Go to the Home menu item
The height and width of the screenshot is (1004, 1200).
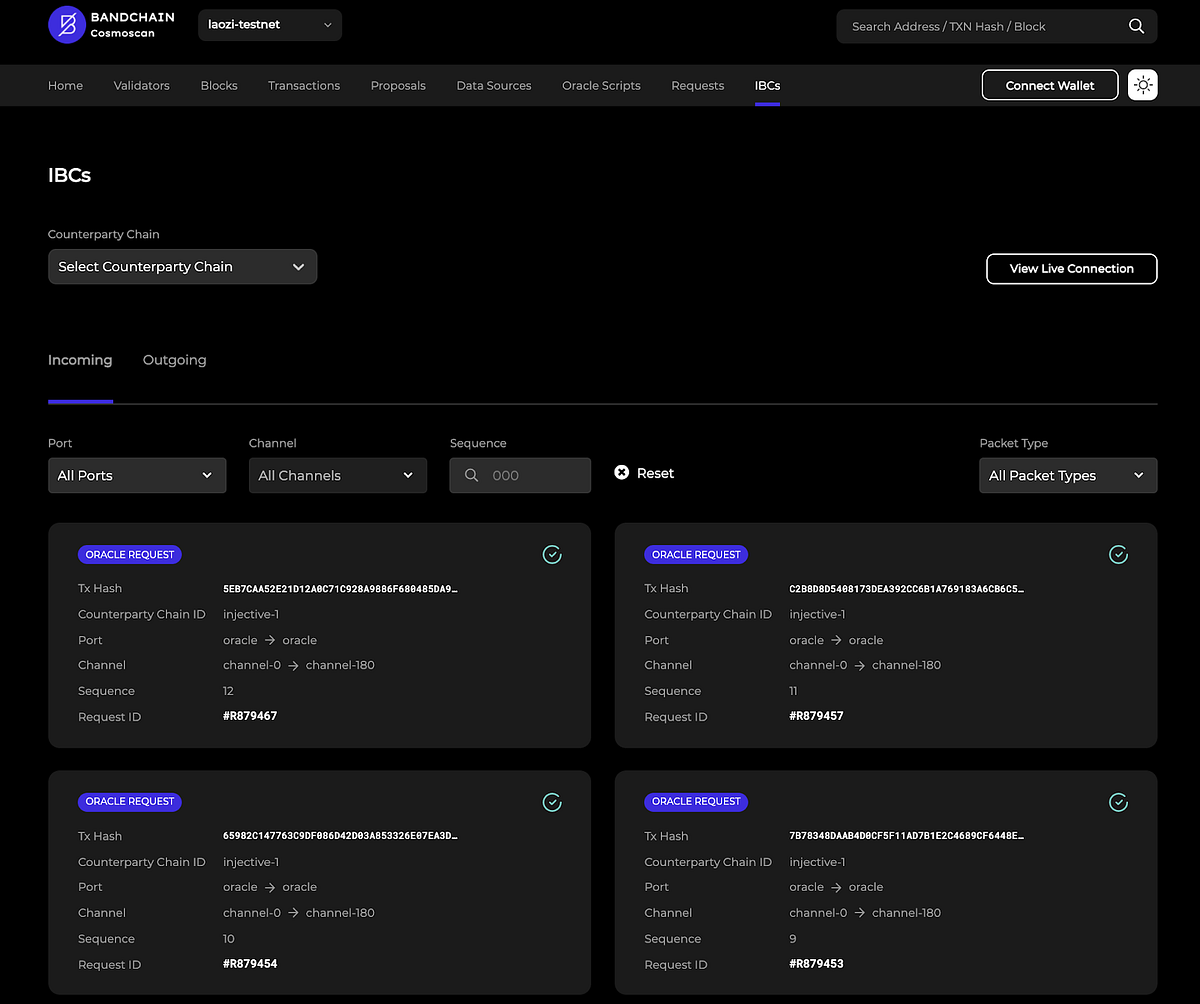(x=65, y=85)
